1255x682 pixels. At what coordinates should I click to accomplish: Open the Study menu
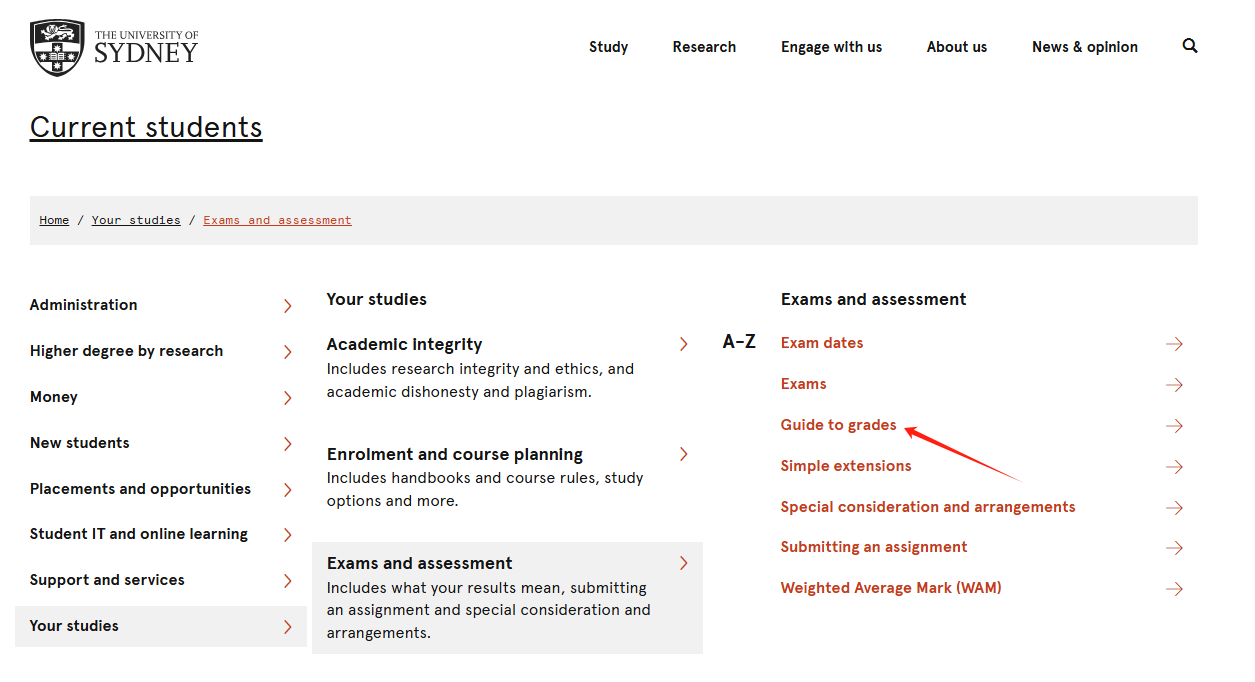tap(608, 47)
